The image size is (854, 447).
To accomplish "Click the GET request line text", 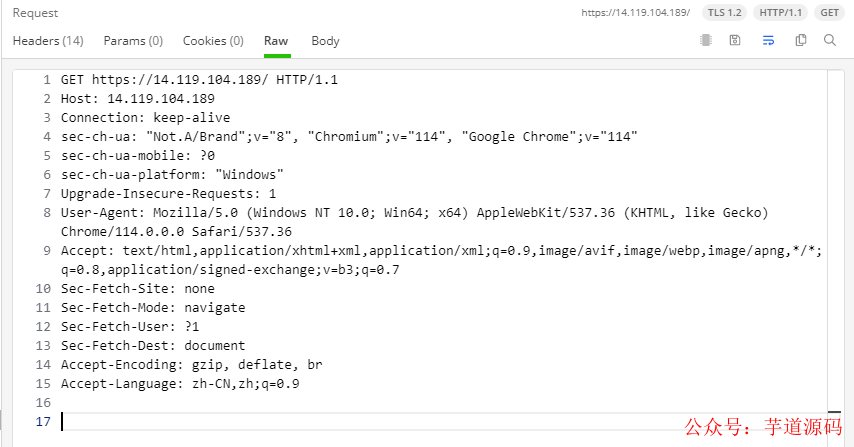I will pyautogui.click(x=199, y=79).
